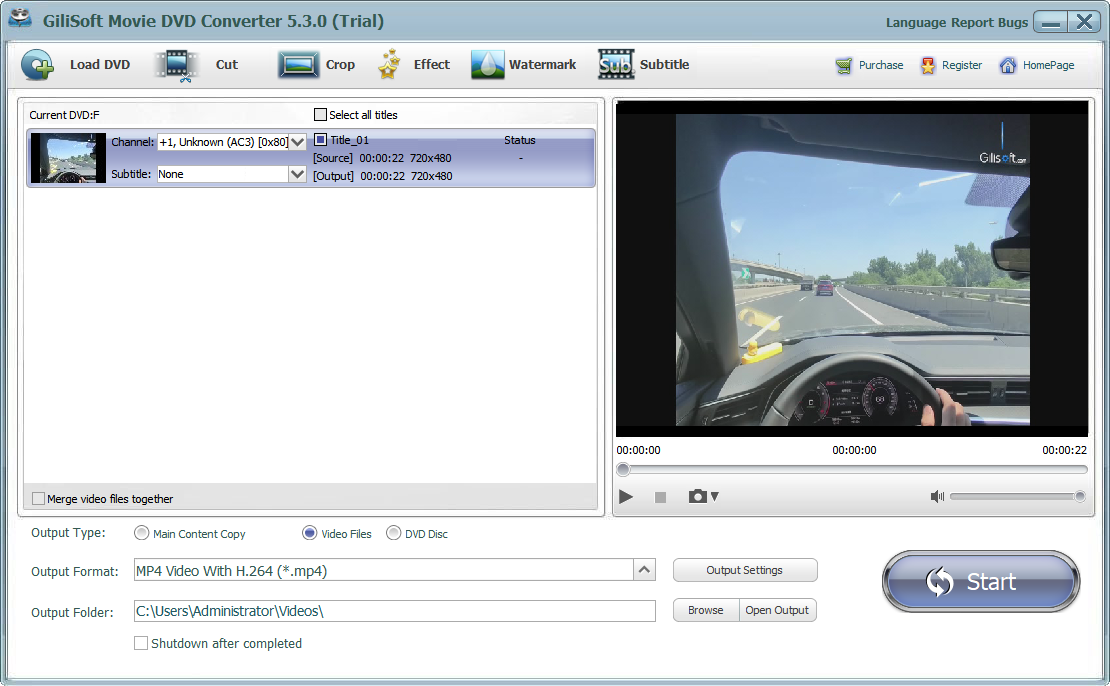This screenshot has width=1110, height=686.
Task: Click the Register link text
Action: (962, 65)
